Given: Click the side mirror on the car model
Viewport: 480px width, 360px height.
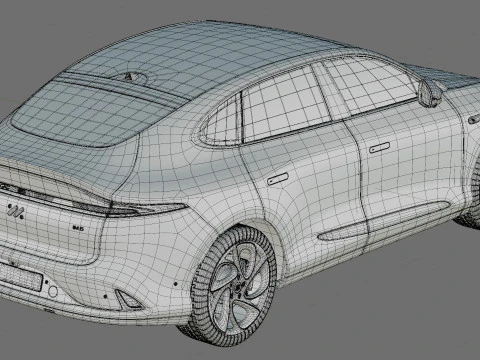Looking at the screenshot, I should click(x=430, y=93).
